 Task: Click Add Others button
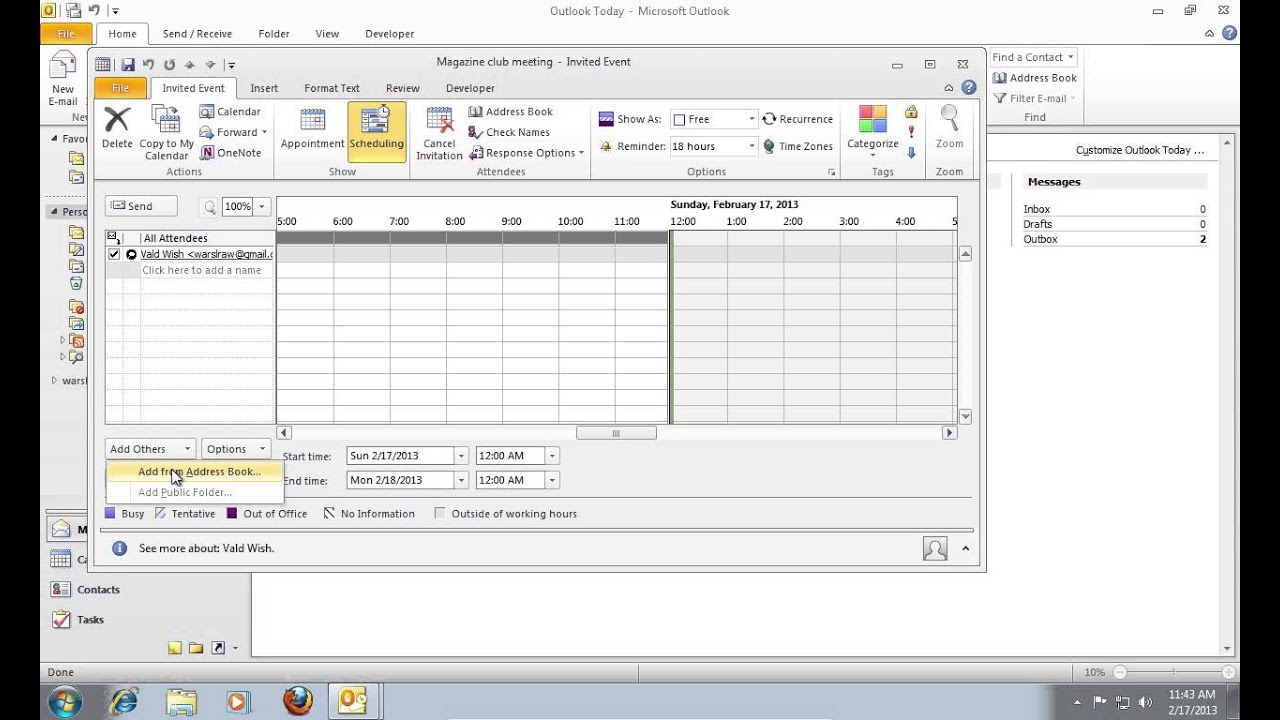pyautogui.click(x=150, y=449)
